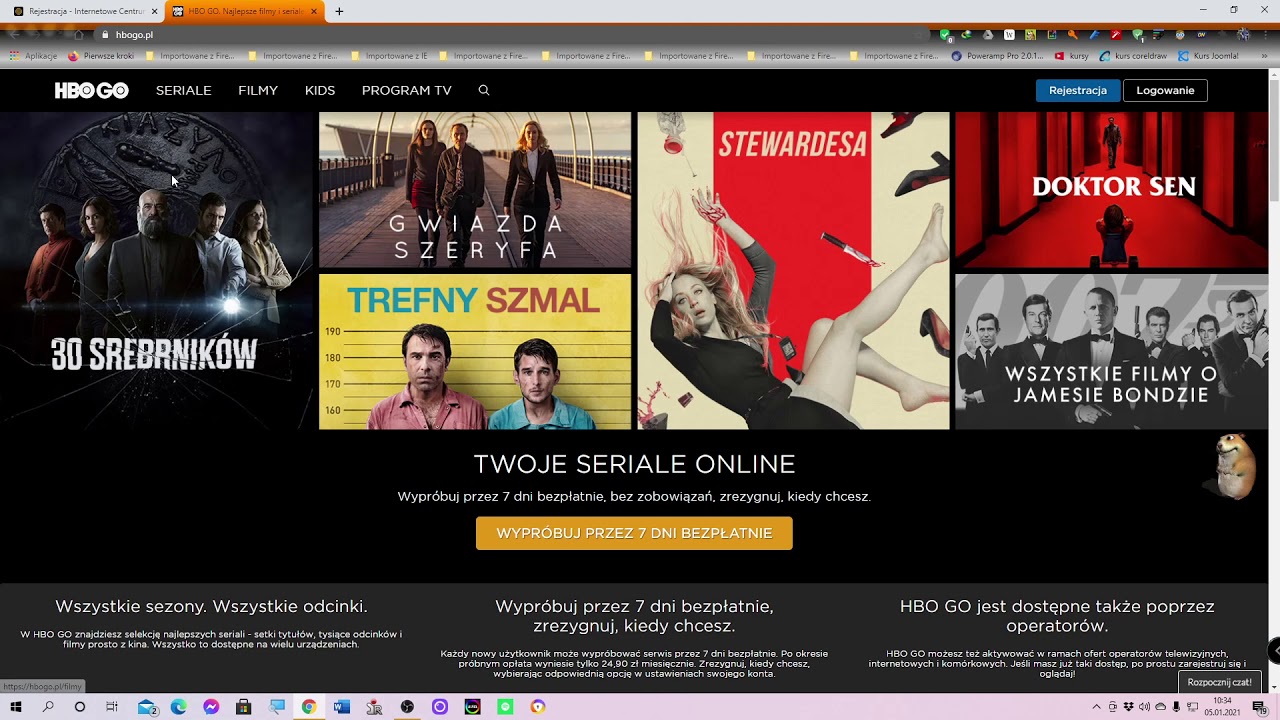Image resolution: width=1280 pixels, height=720 pixels.
Task: Click heading 'Wszystkie sezony. Wszystkie odcinki.'
Action: [x=211, y=606]
